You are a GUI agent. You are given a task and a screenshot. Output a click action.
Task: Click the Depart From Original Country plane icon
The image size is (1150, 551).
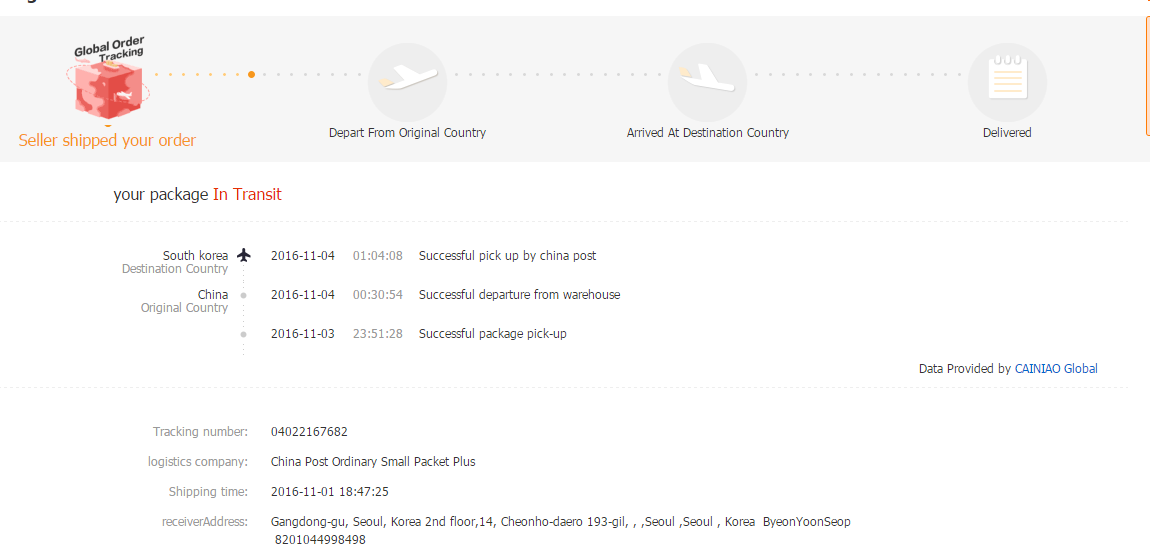[407, 82]
